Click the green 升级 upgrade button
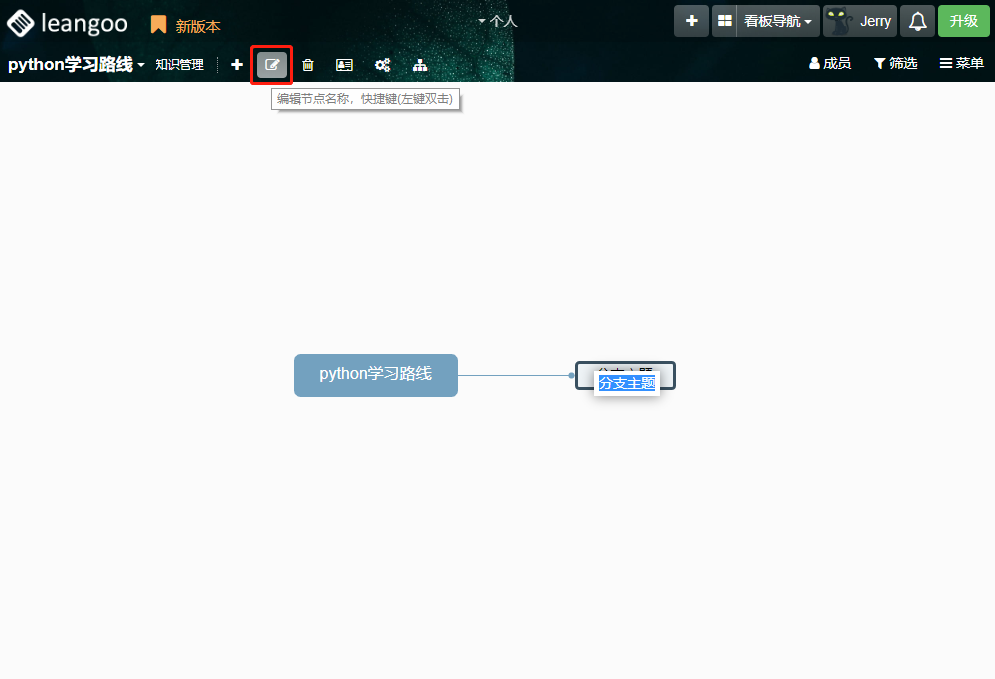995x679 pixels. tap(963, 21)
